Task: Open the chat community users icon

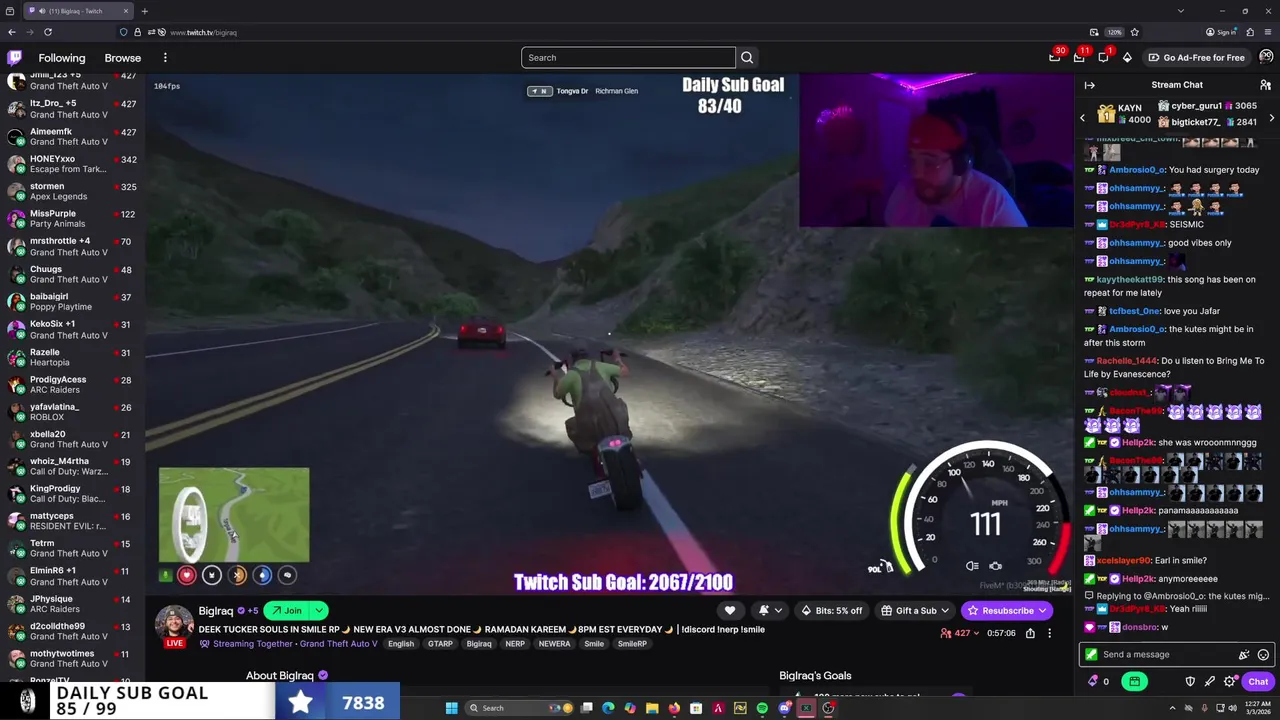Action: click(x=1265, y=85)
